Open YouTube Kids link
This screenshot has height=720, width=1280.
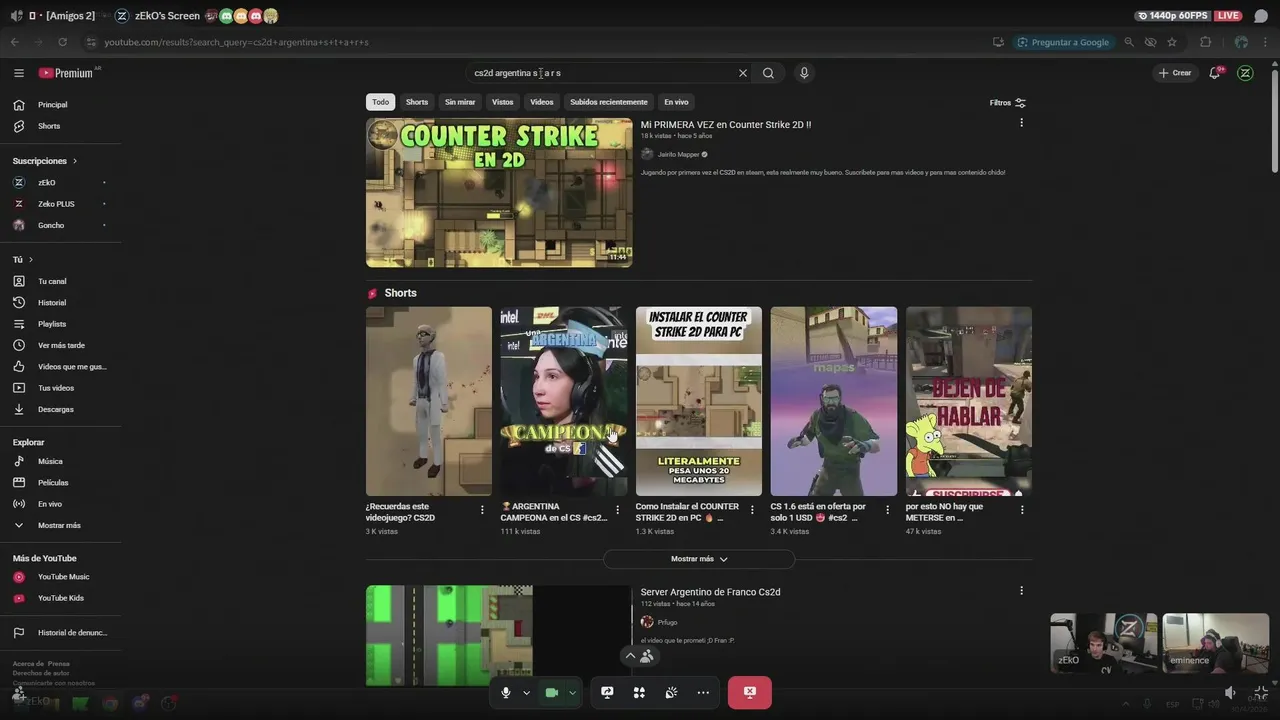point(60,598)
